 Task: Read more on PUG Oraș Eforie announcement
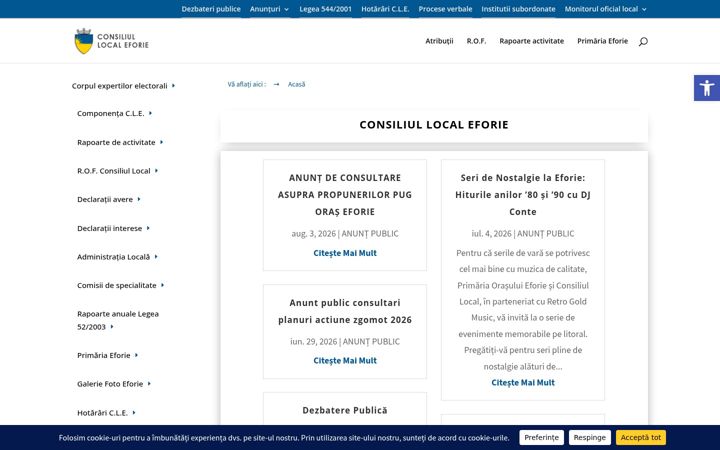point(345,253)
